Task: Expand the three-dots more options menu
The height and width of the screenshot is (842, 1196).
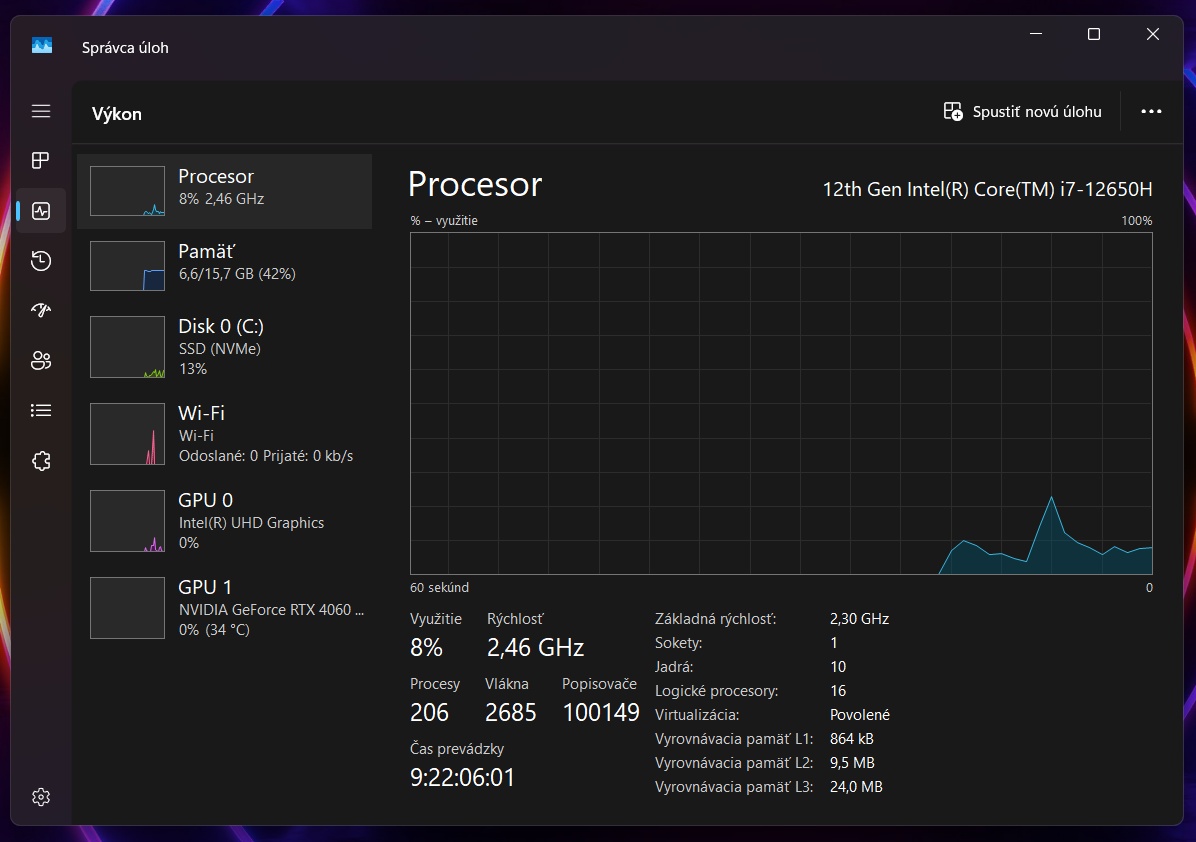Action: [x=1151, y=111]
